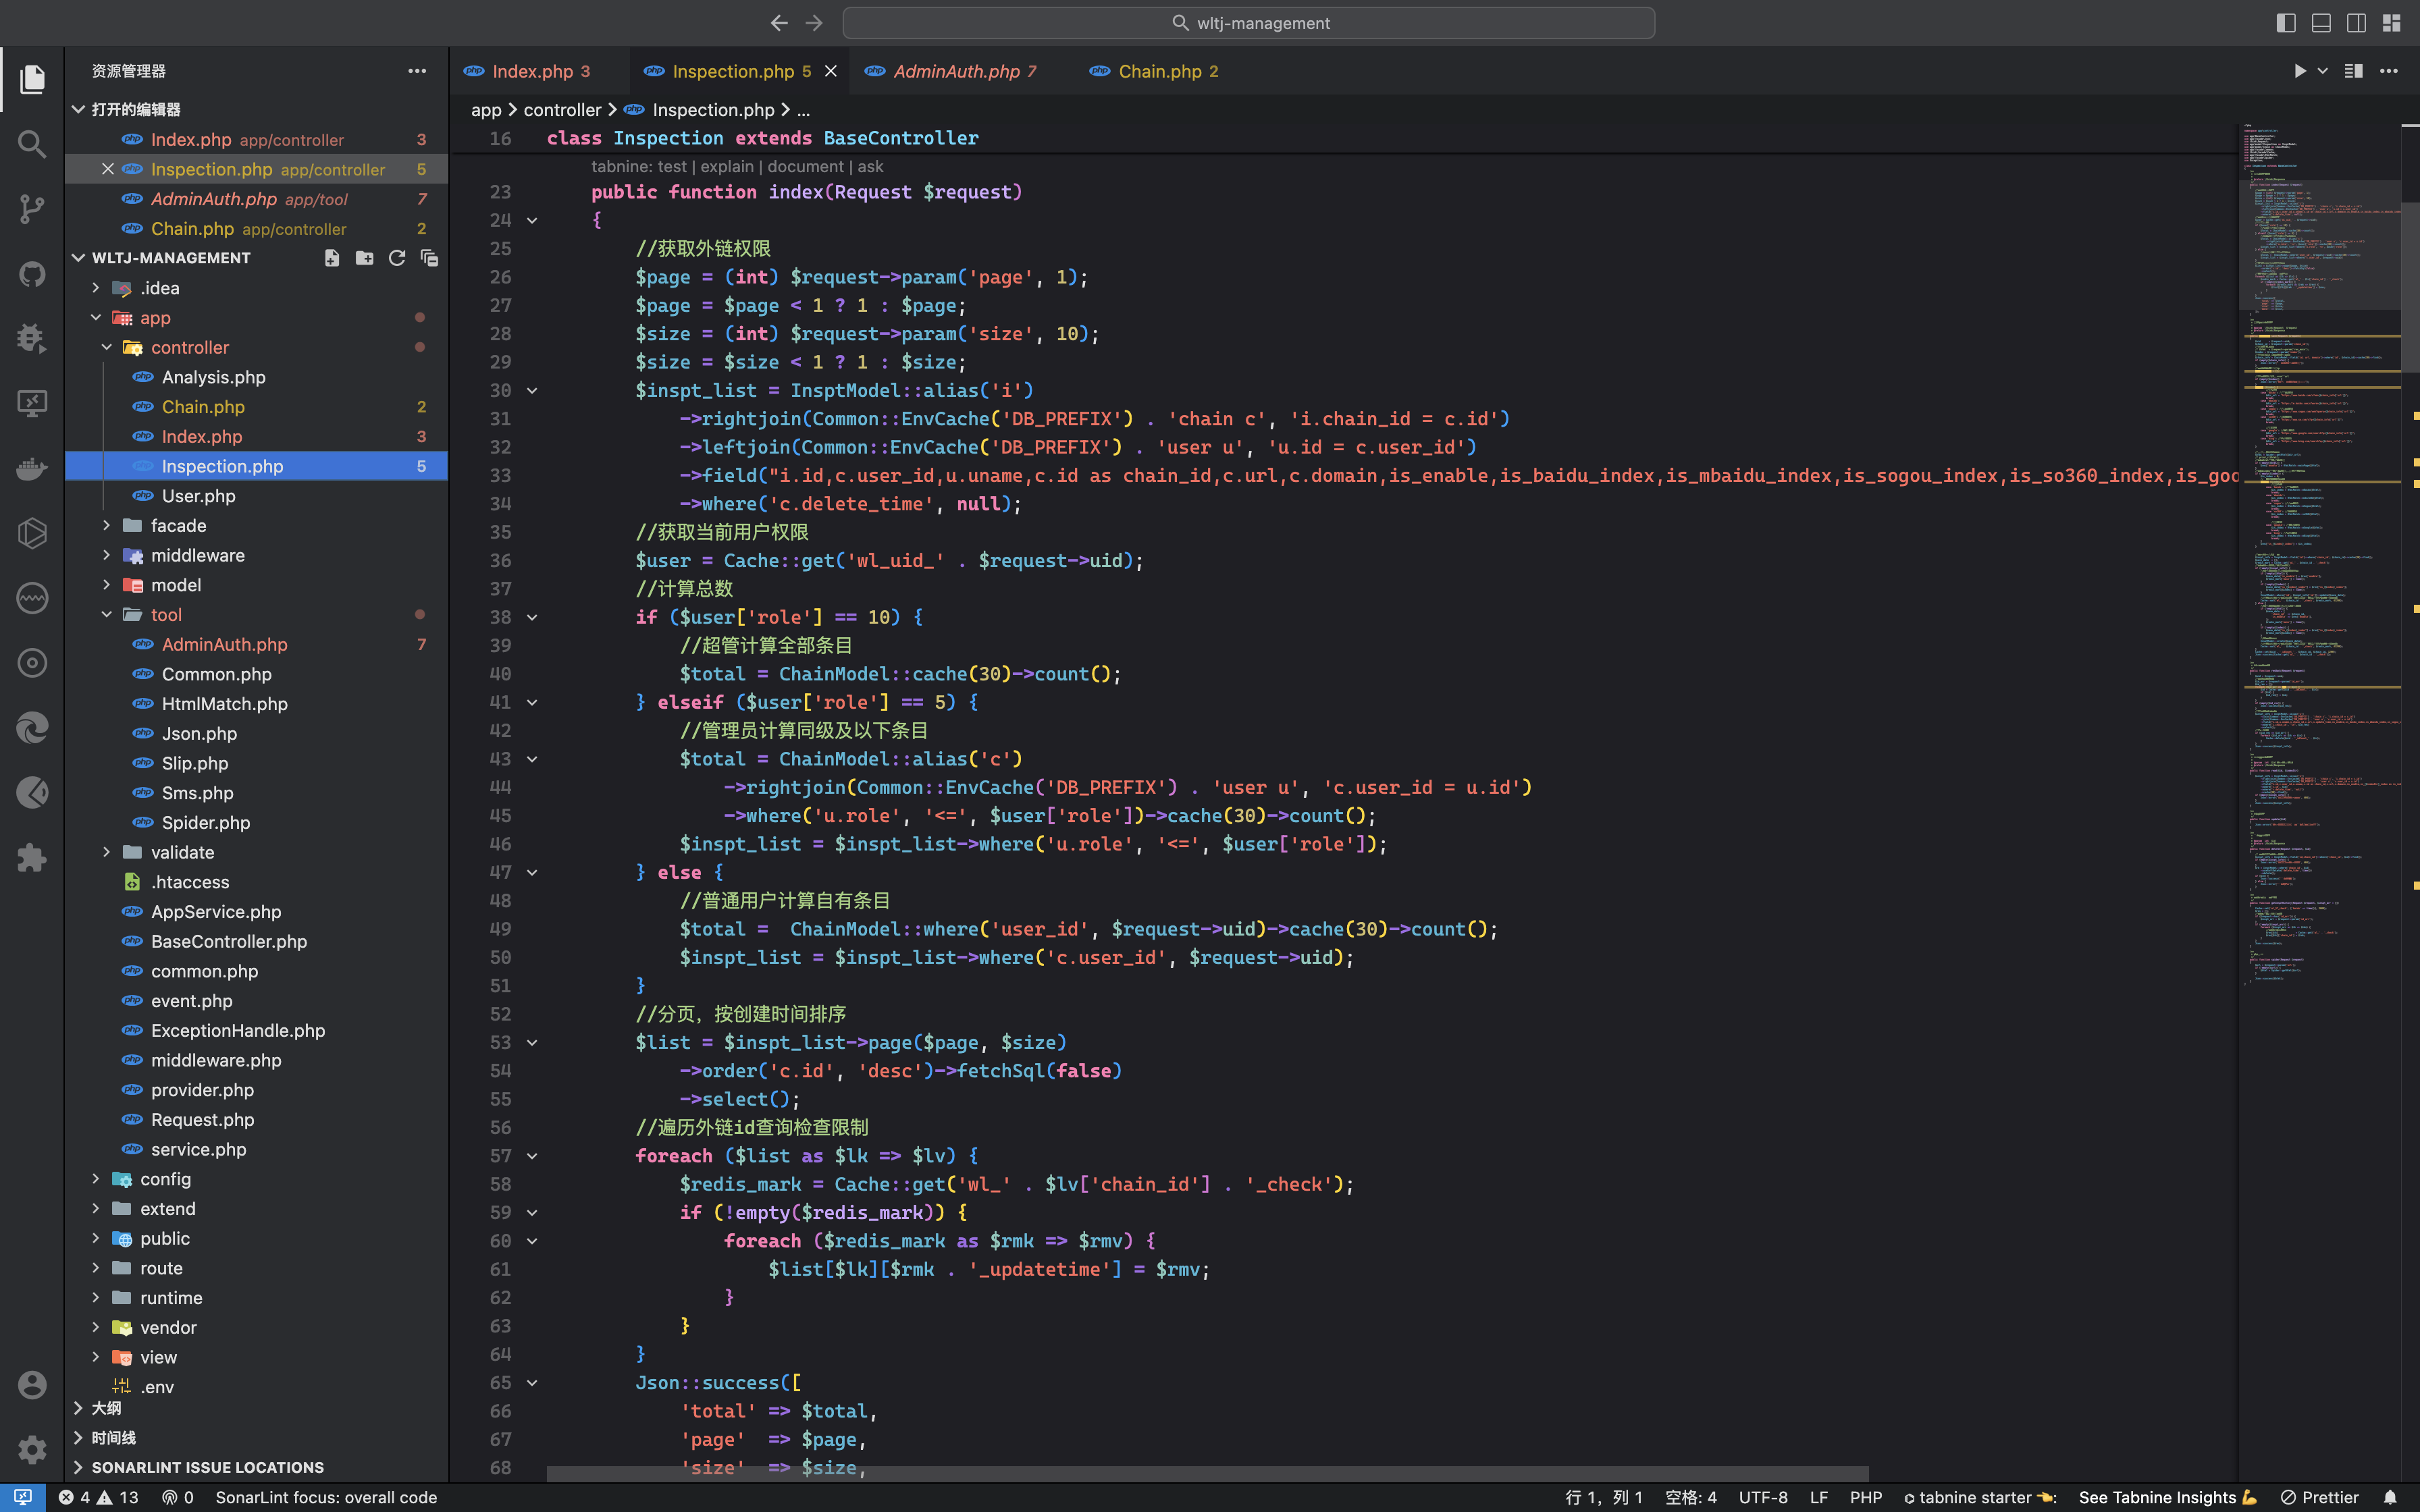The height and width of the screenshot is (1512, 2420).
Task: Fold the foreach block at line 57
Action: click(532, 1156)
